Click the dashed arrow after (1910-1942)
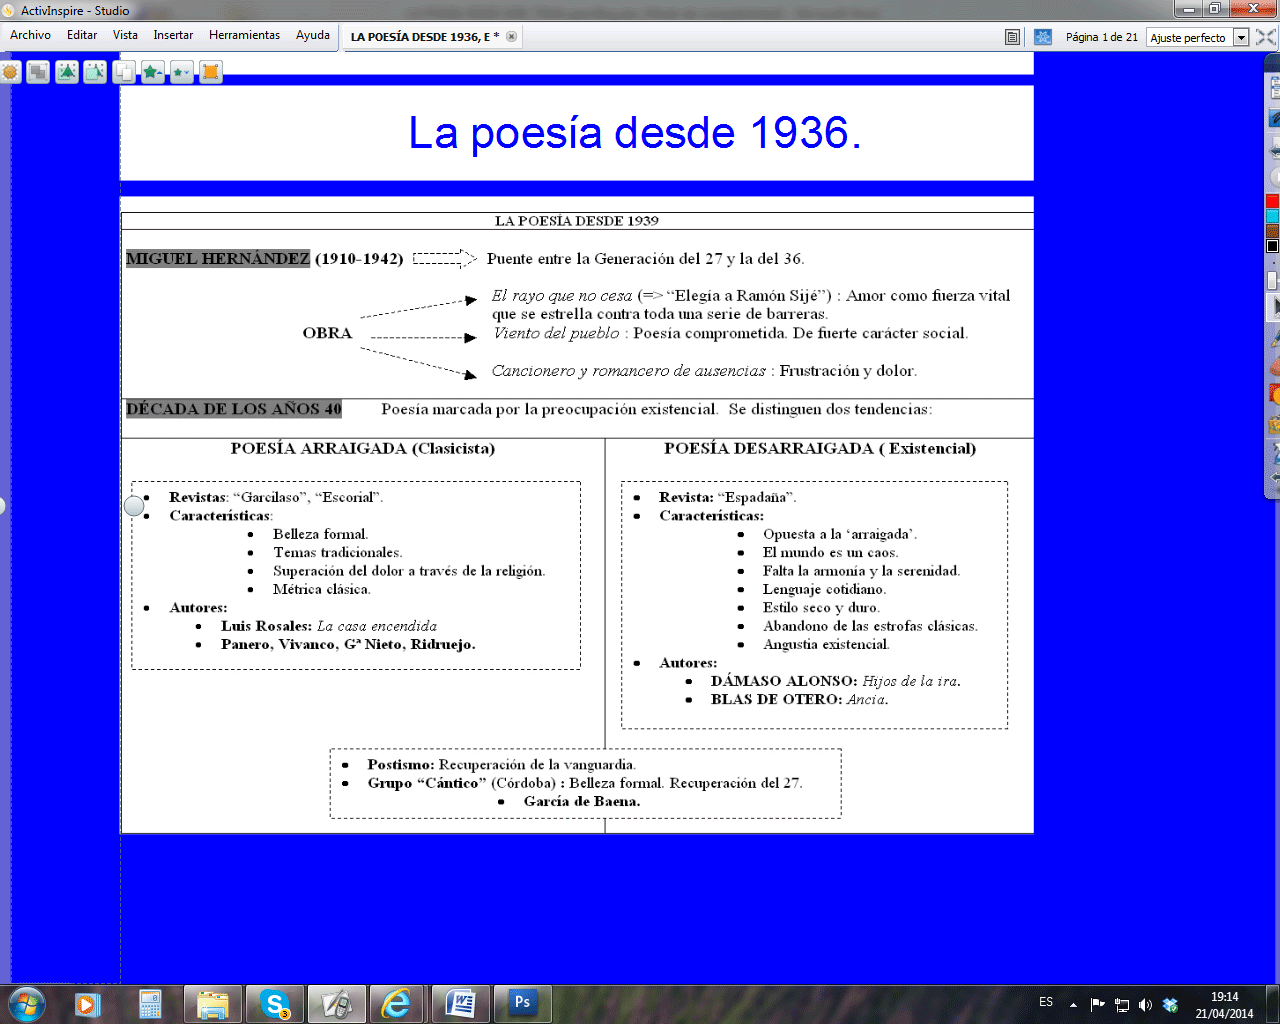The image size is (1280, 1024). pos(445,258)
